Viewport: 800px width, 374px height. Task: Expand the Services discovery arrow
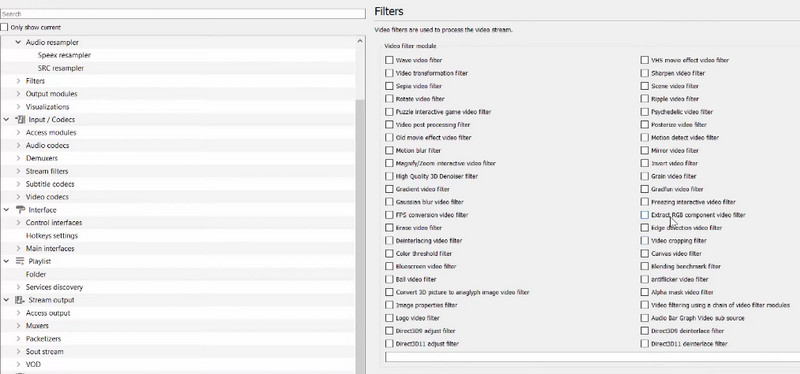(x=18, y=287)
